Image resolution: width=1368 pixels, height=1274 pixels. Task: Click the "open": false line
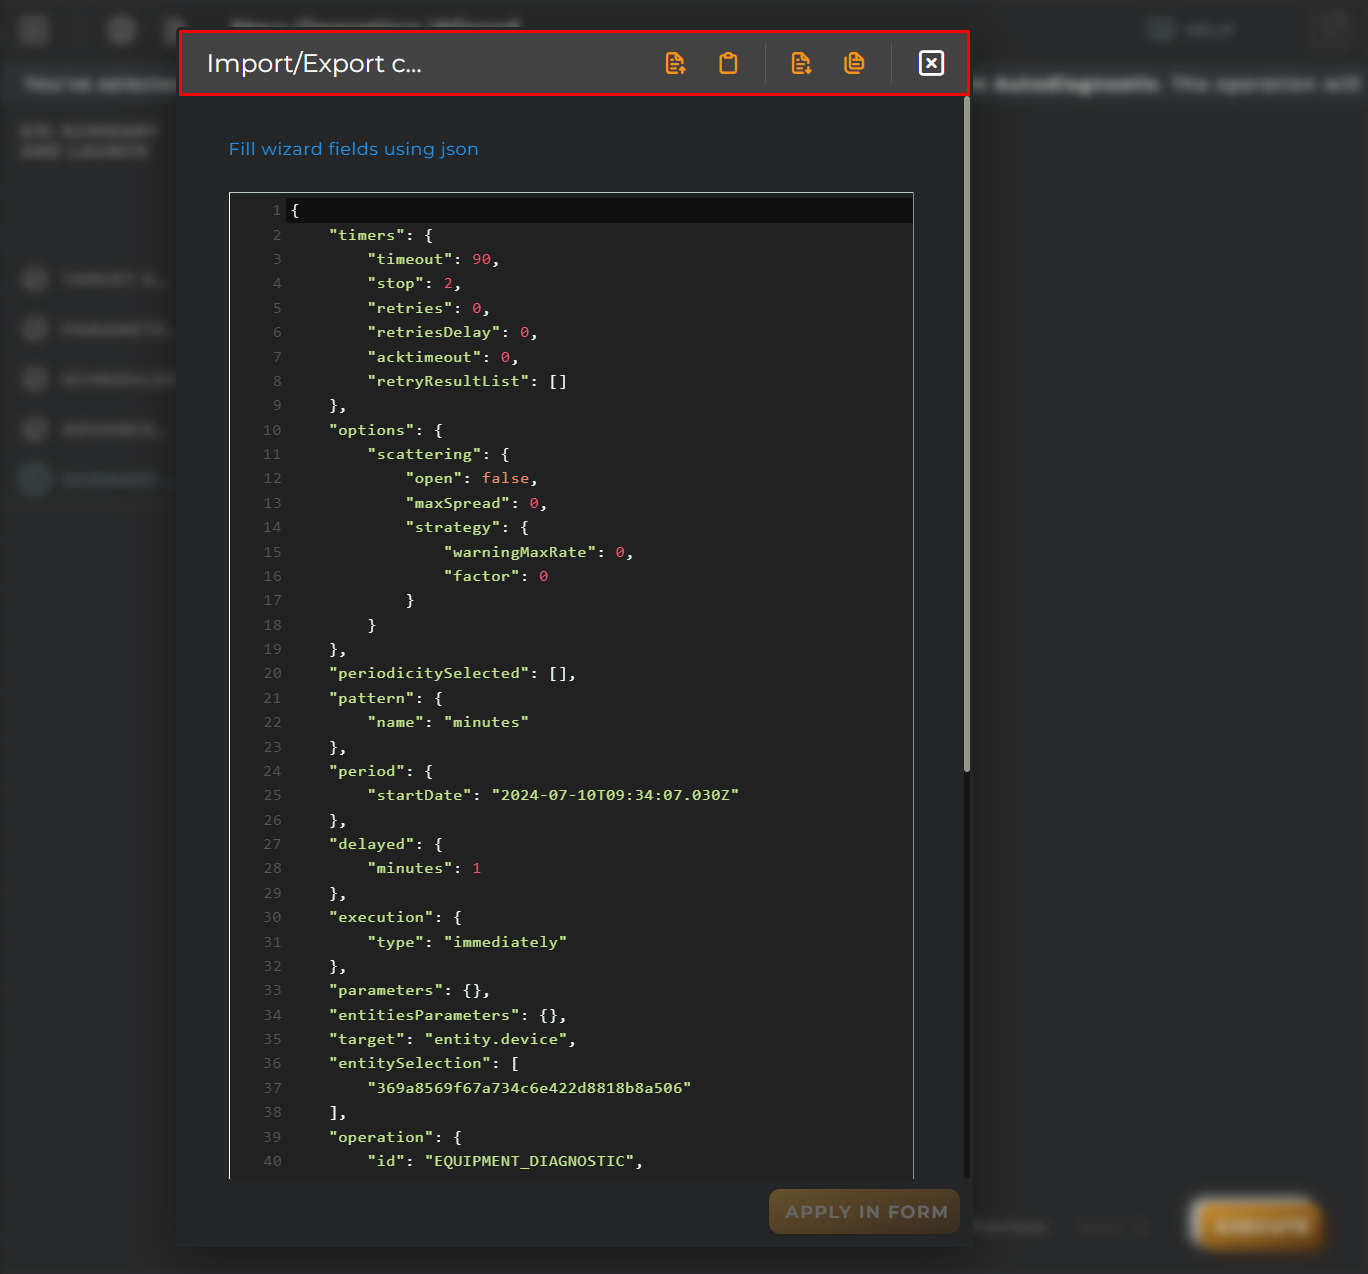coord(471,478)
